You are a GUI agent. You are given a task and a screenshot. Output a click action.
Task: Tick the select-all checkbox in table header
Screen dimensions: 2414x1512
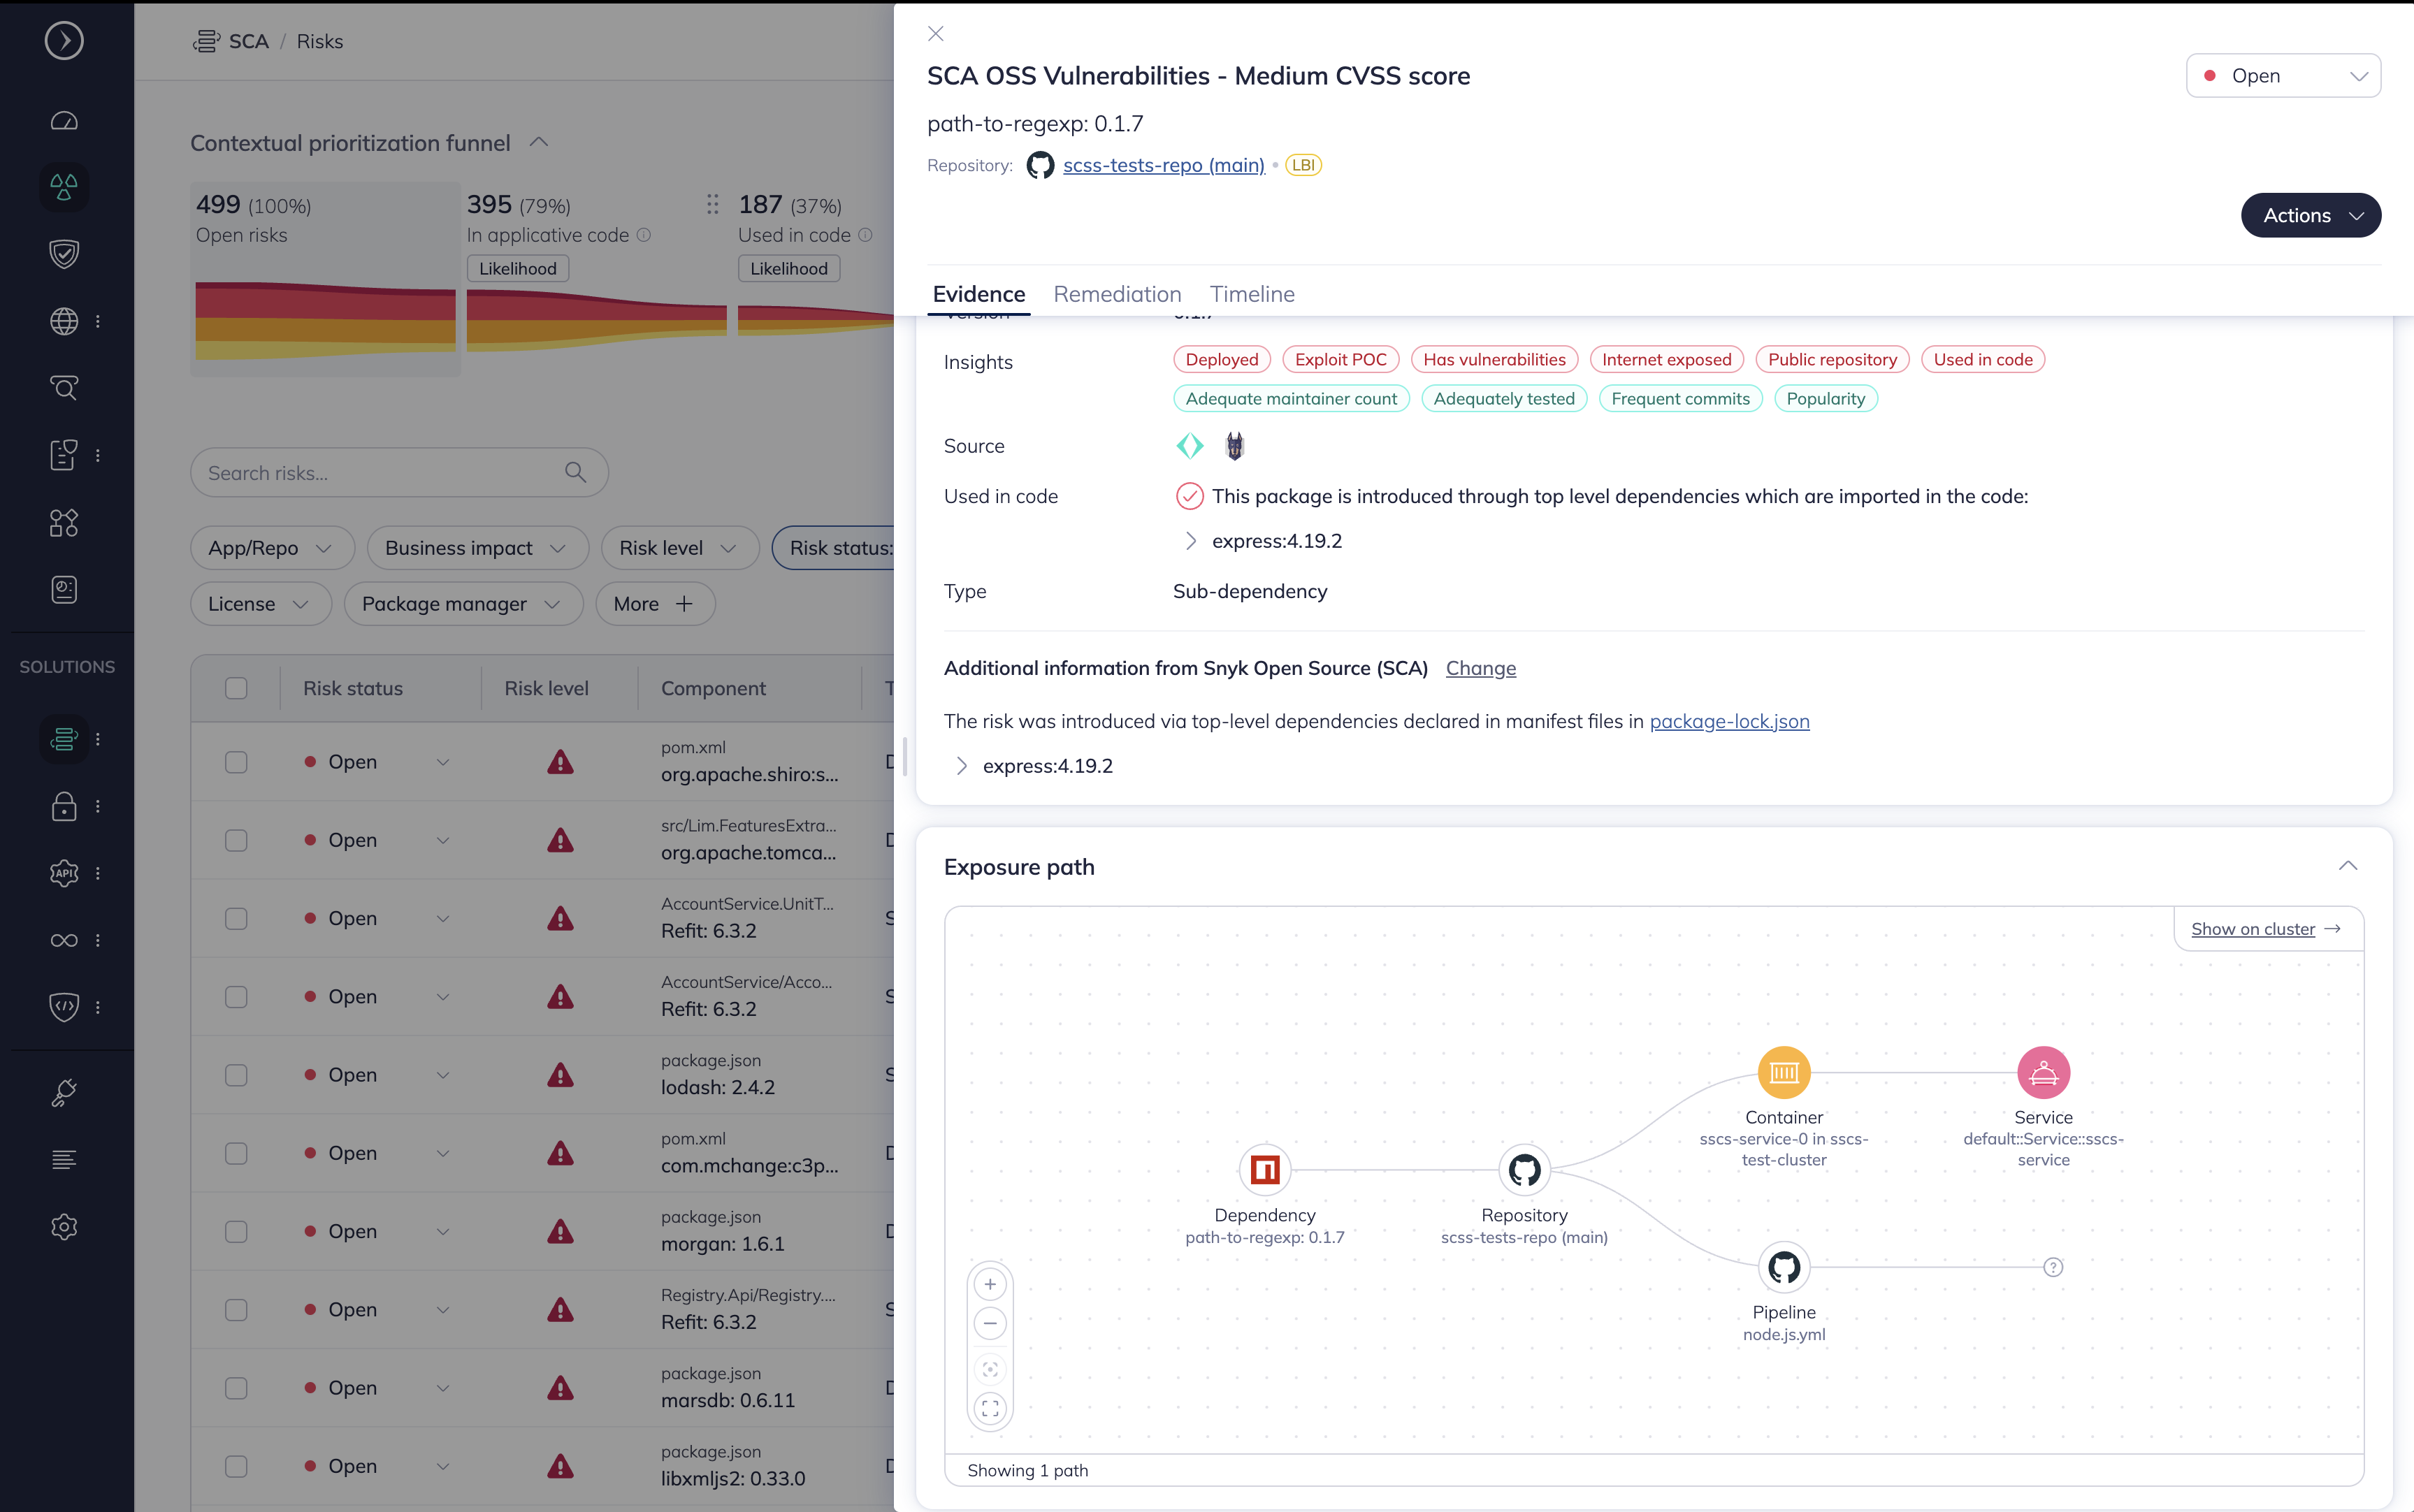click(x=236, y=688)
